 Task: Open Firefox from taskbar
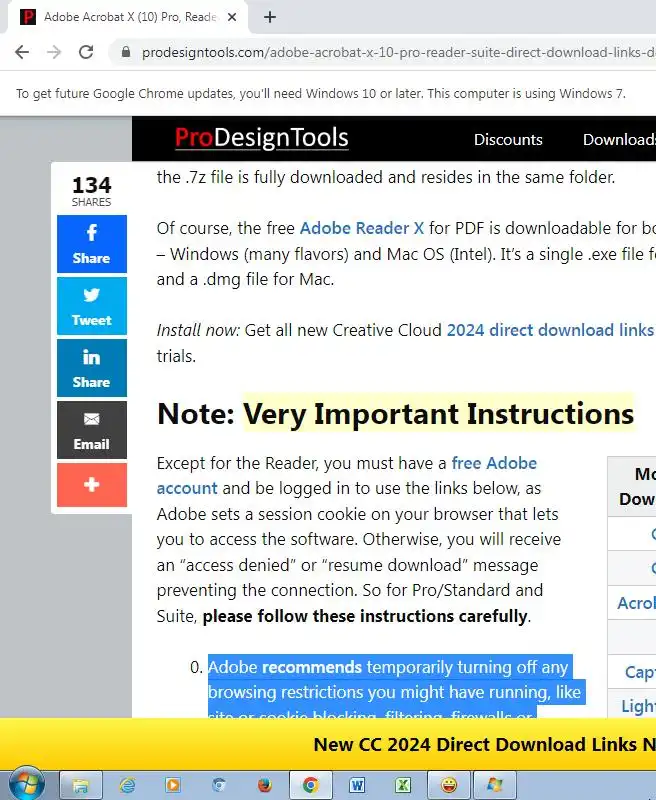265,785
